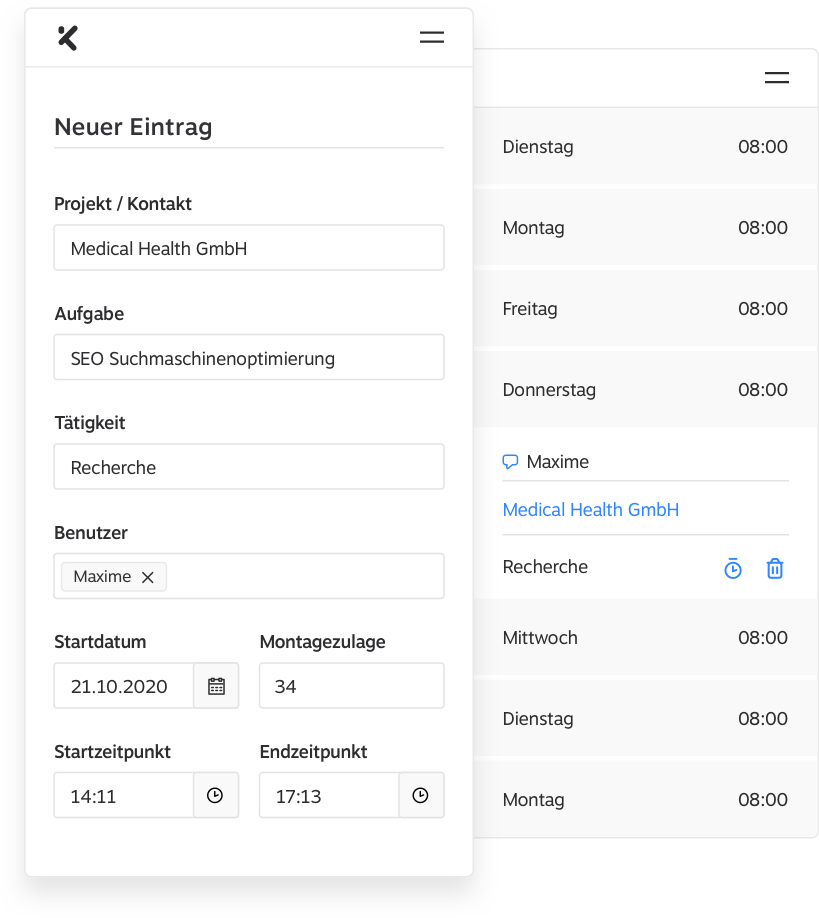Open clock picker for Startzeitpunkt
This screenshot has width=819, height=918.
click(215, 796)
